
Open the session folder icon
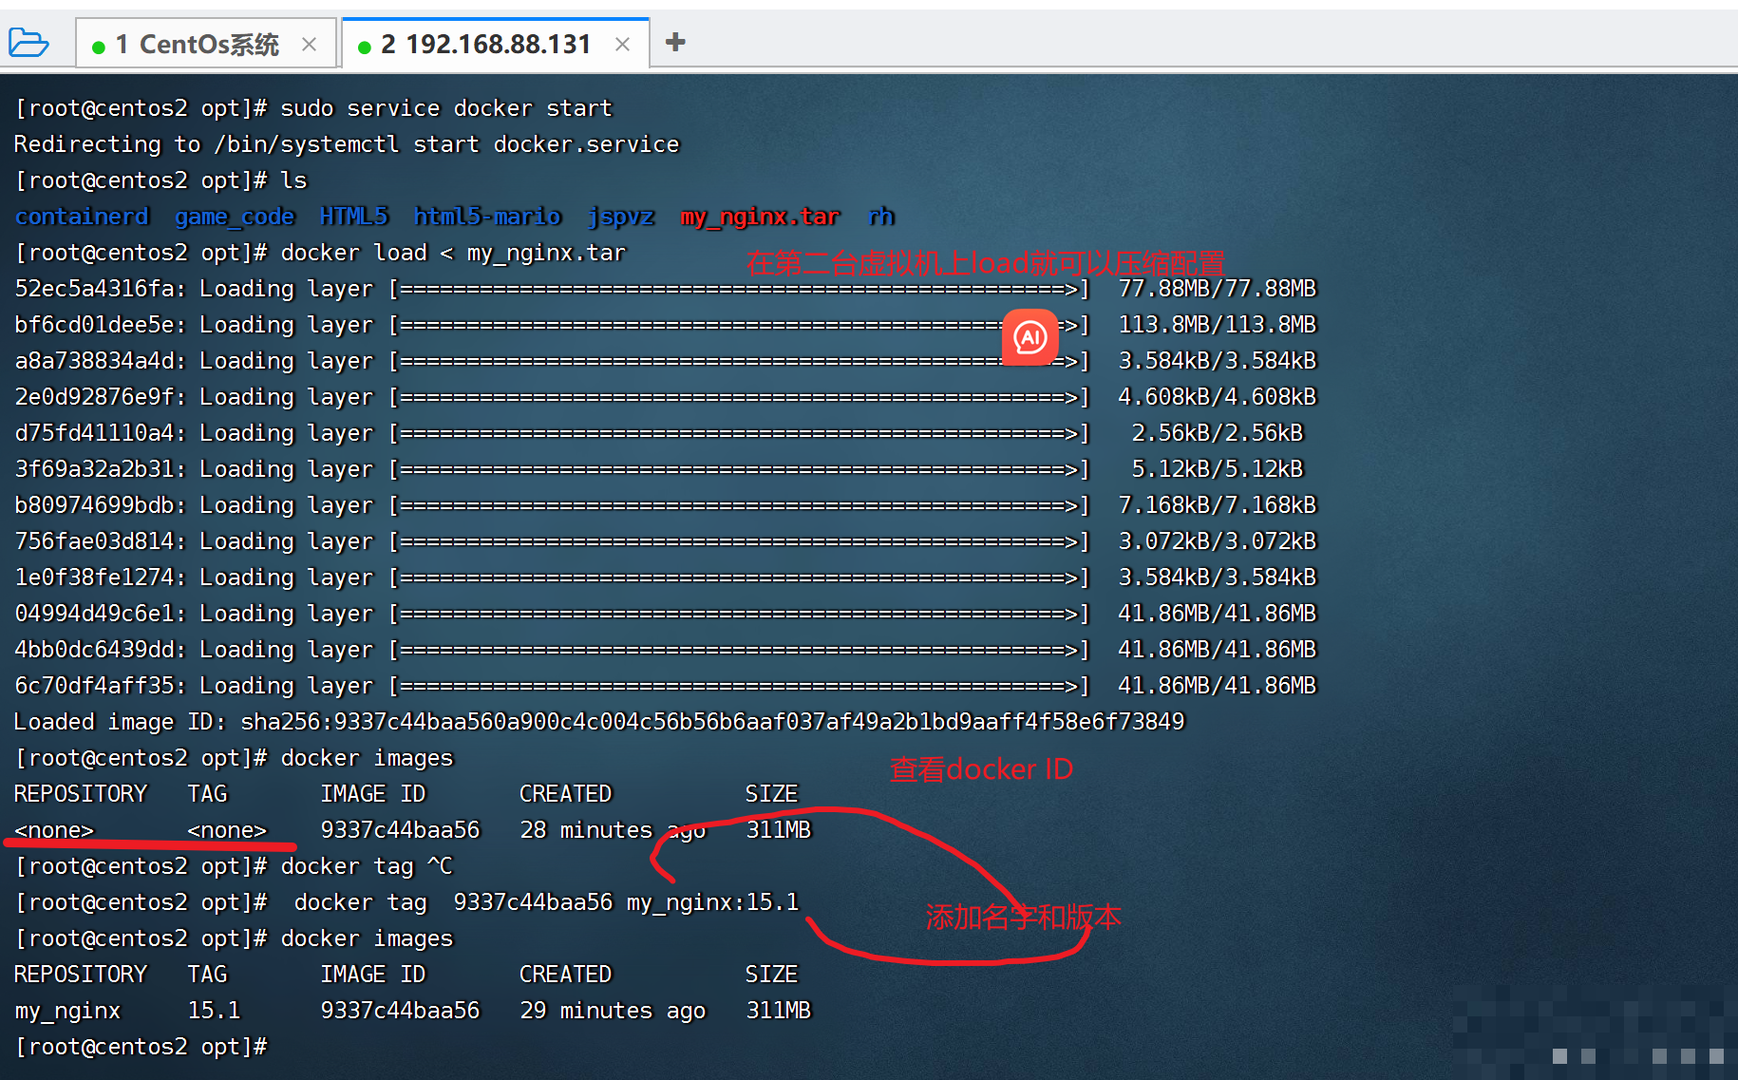tap(28, 43)
